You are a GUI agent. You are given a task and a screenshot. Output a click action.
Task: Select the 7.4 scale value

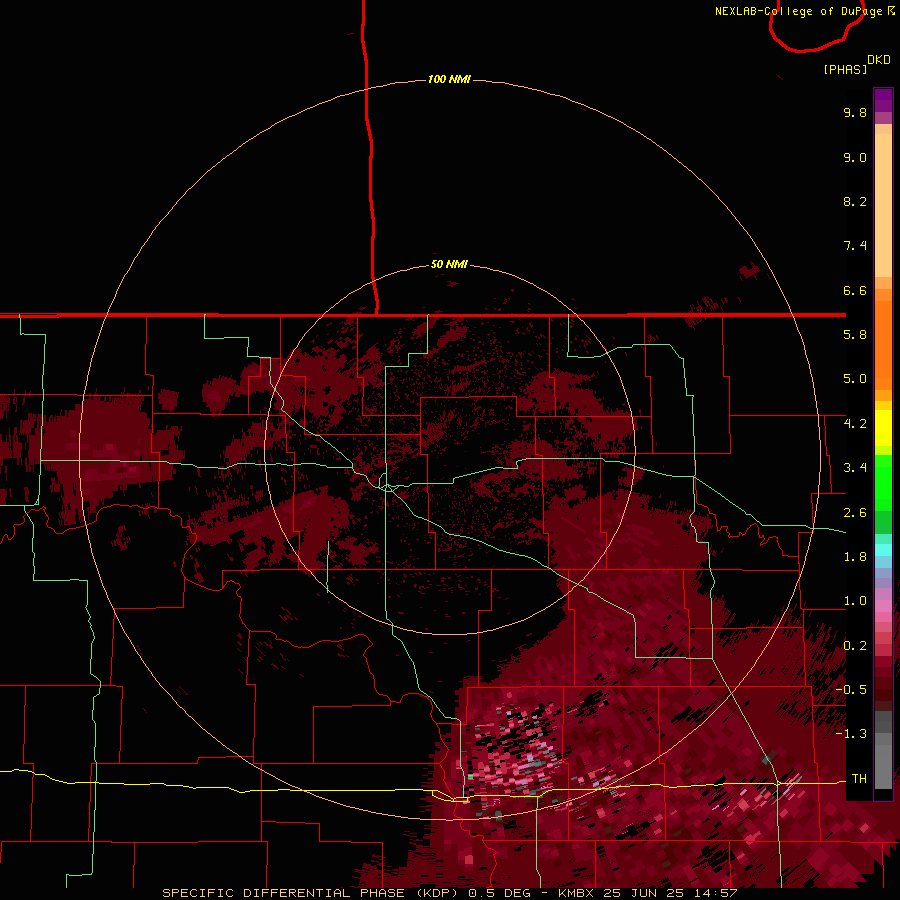pos(855,246)
